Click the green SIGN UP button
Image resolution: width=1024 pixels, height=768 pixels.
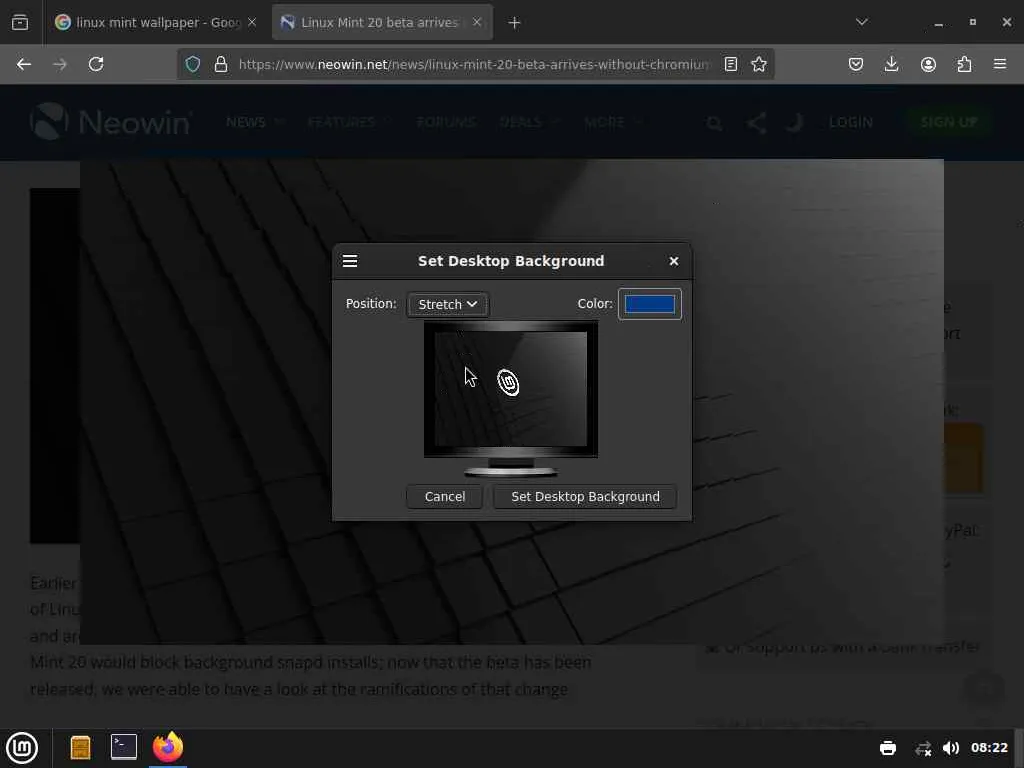948,122
